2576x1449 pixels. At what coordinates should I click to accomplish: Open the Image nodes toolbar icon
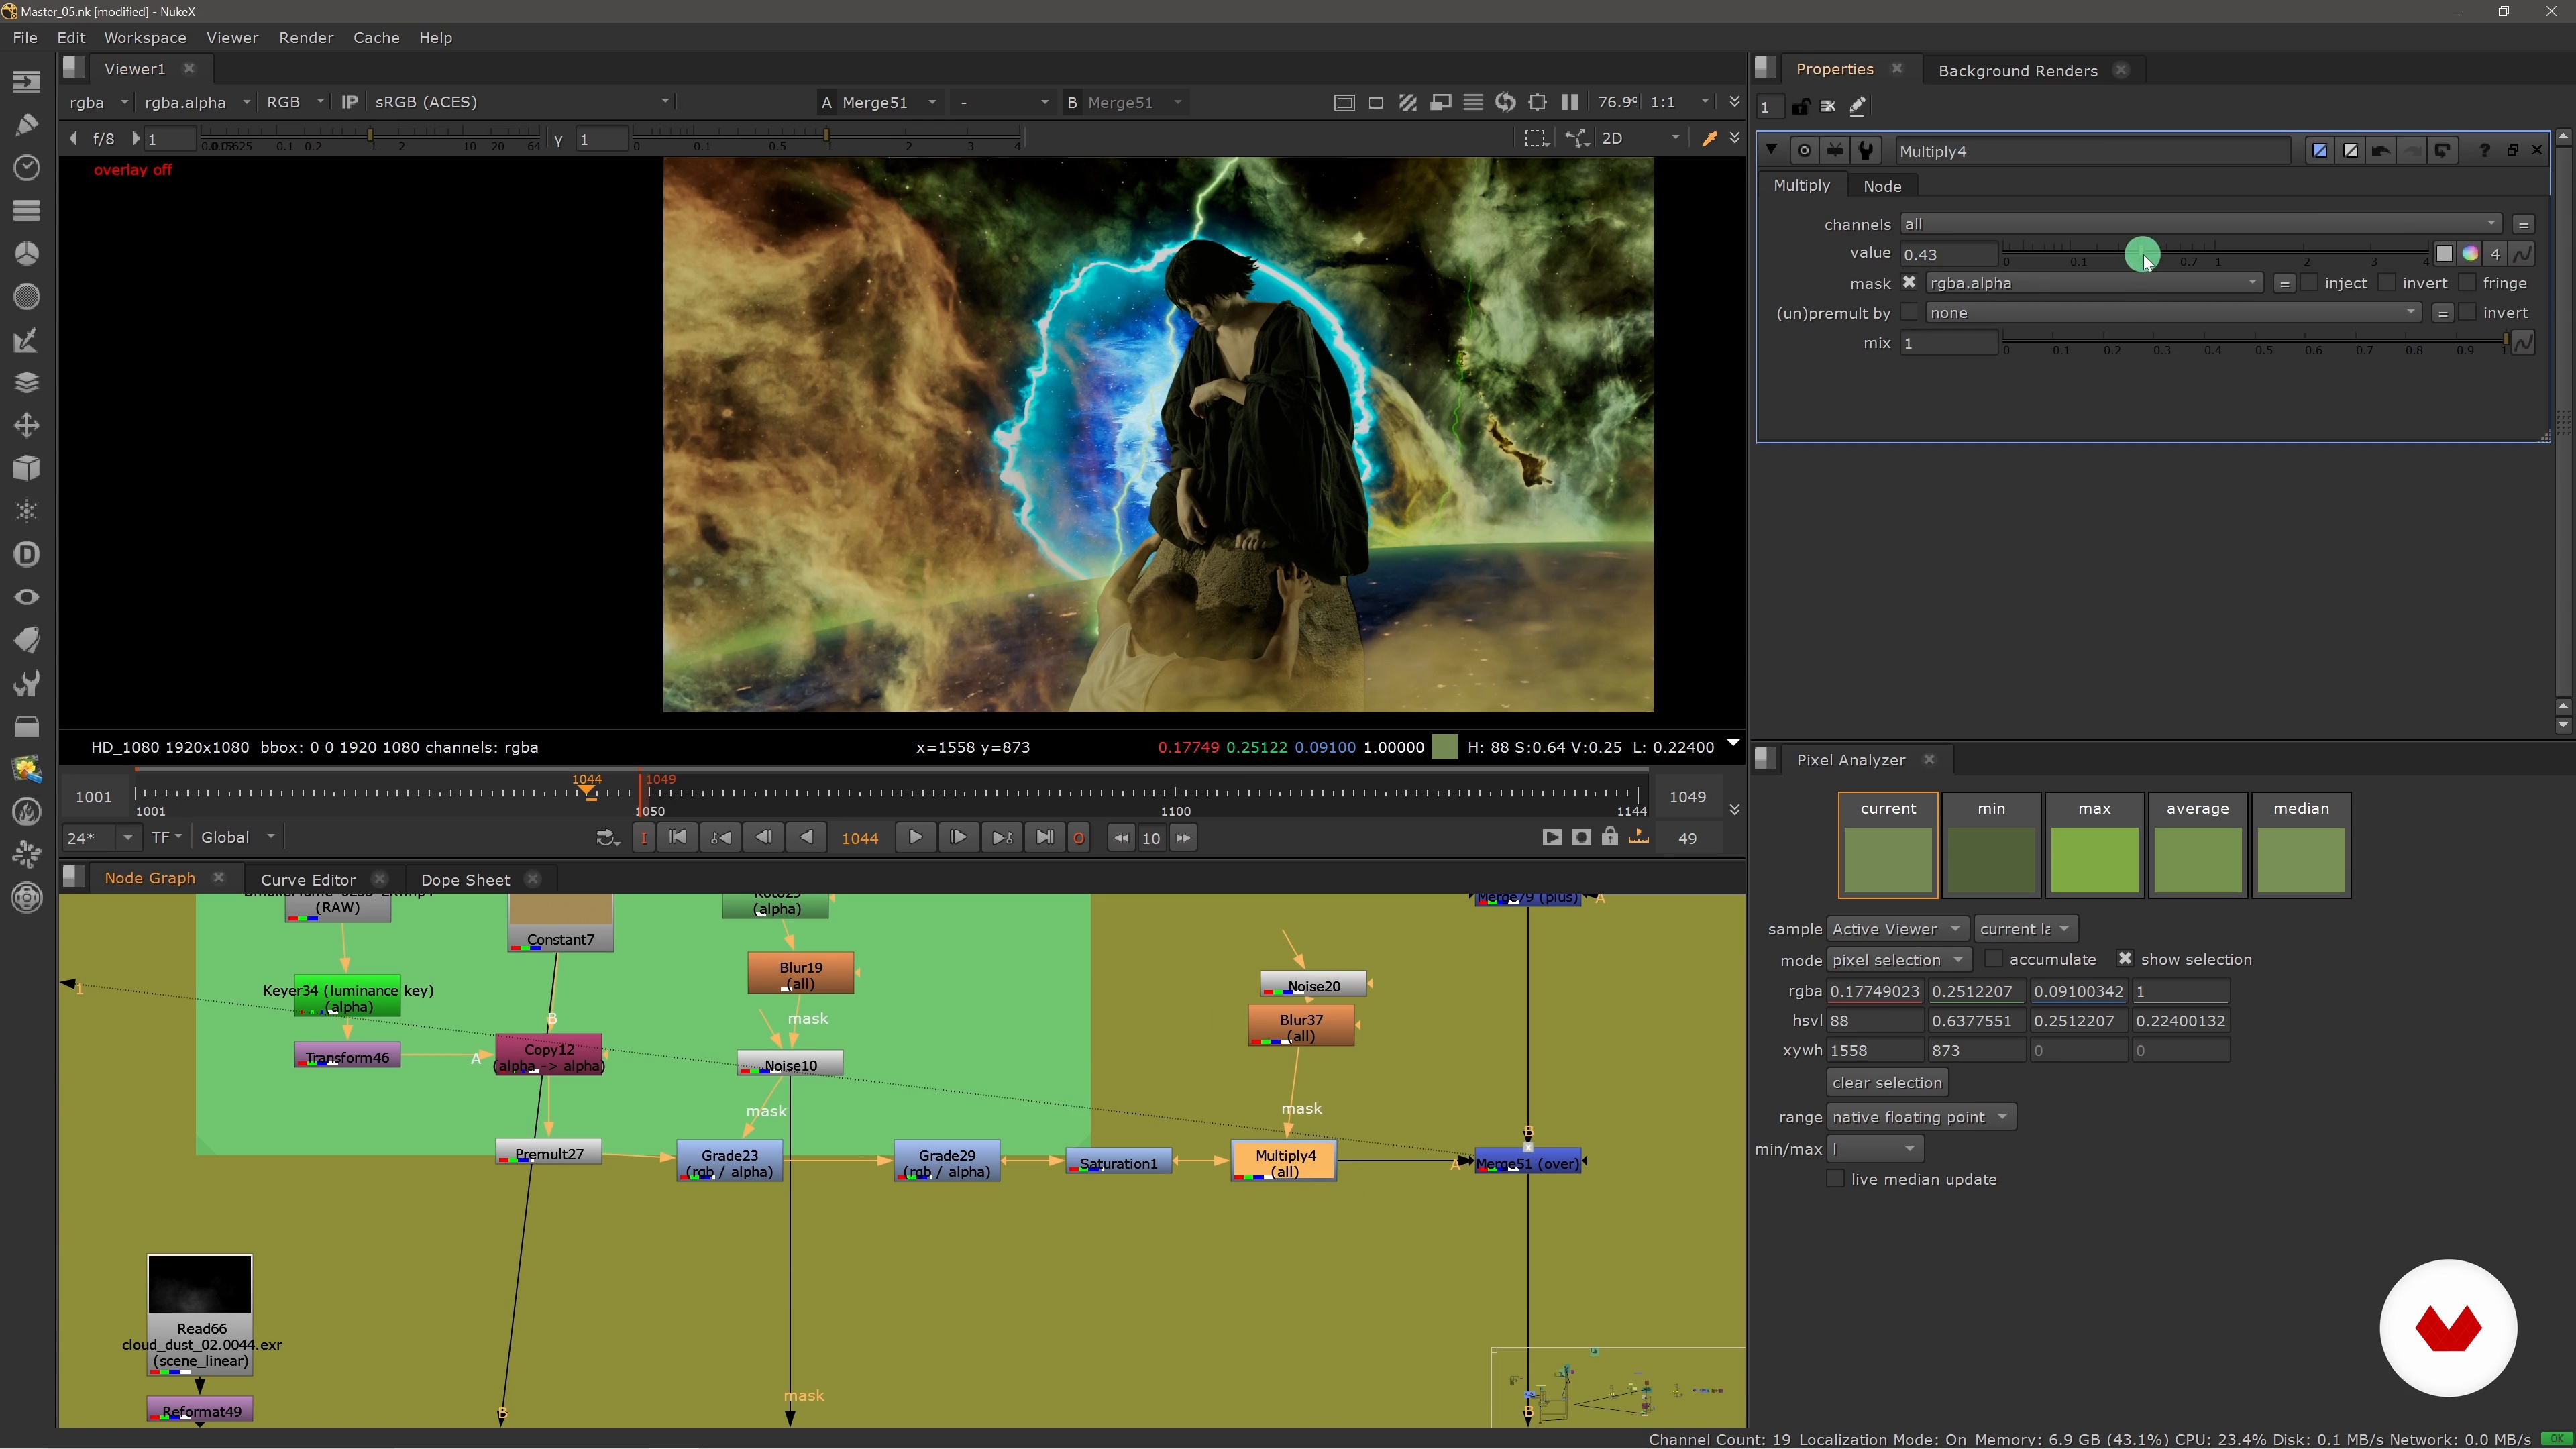[27, 82]
